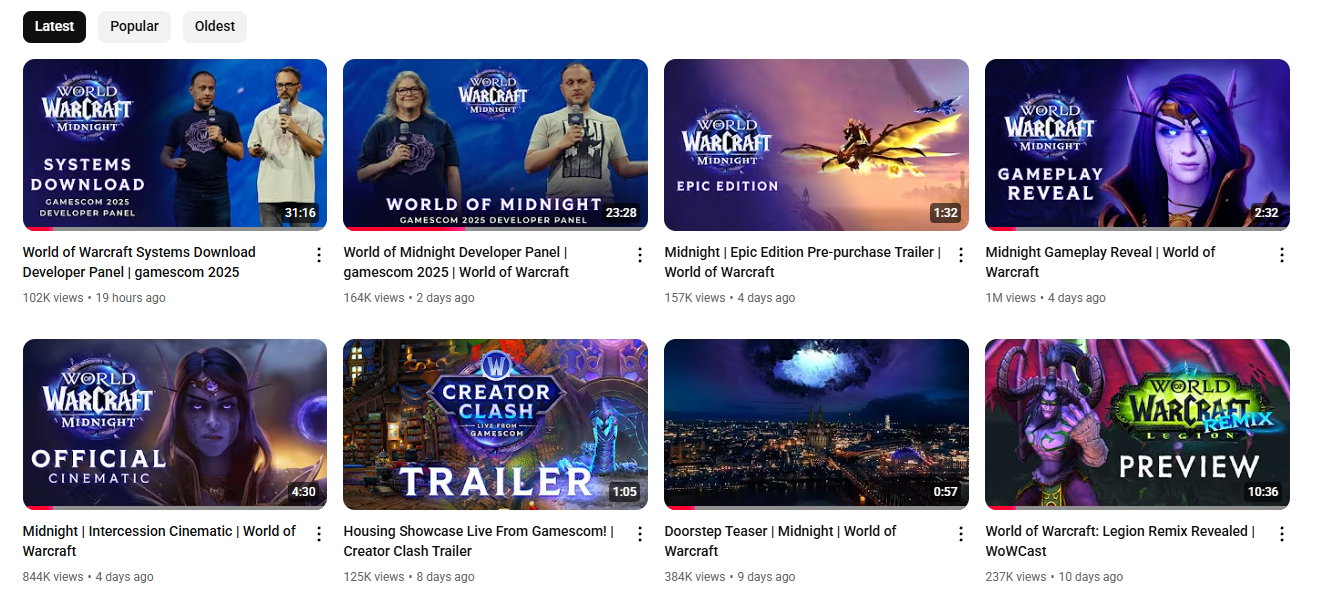Play the Systems Download 31:16 thumbnail
The image size is (1324, 599).
pos(175,145)
